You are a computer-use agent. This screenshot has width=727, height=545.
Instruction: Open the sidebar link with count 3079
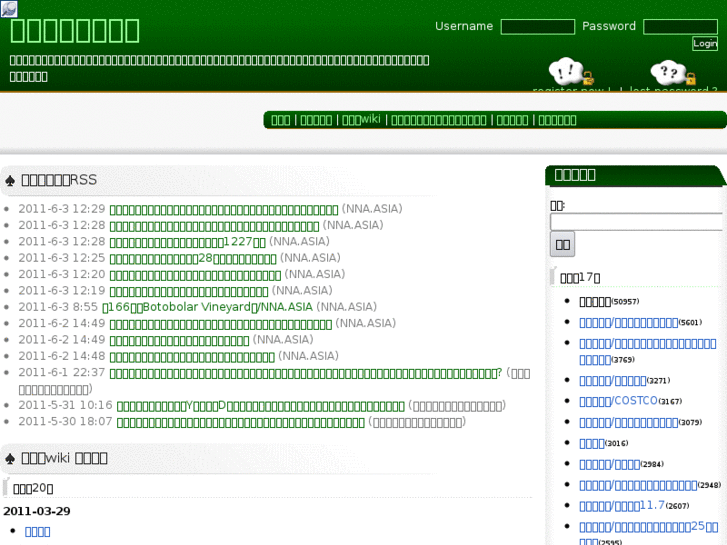coord(628,423)
